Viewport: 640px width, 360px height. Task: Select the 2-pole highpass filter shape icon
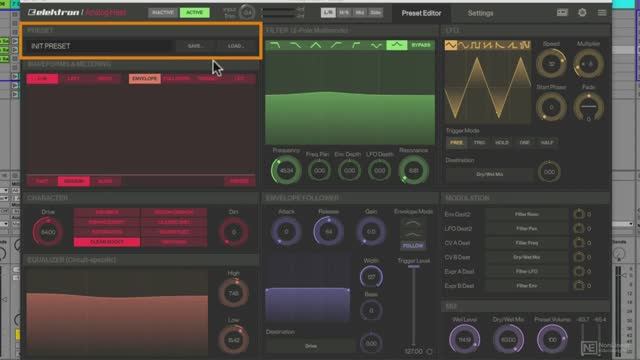coord(356,45)
